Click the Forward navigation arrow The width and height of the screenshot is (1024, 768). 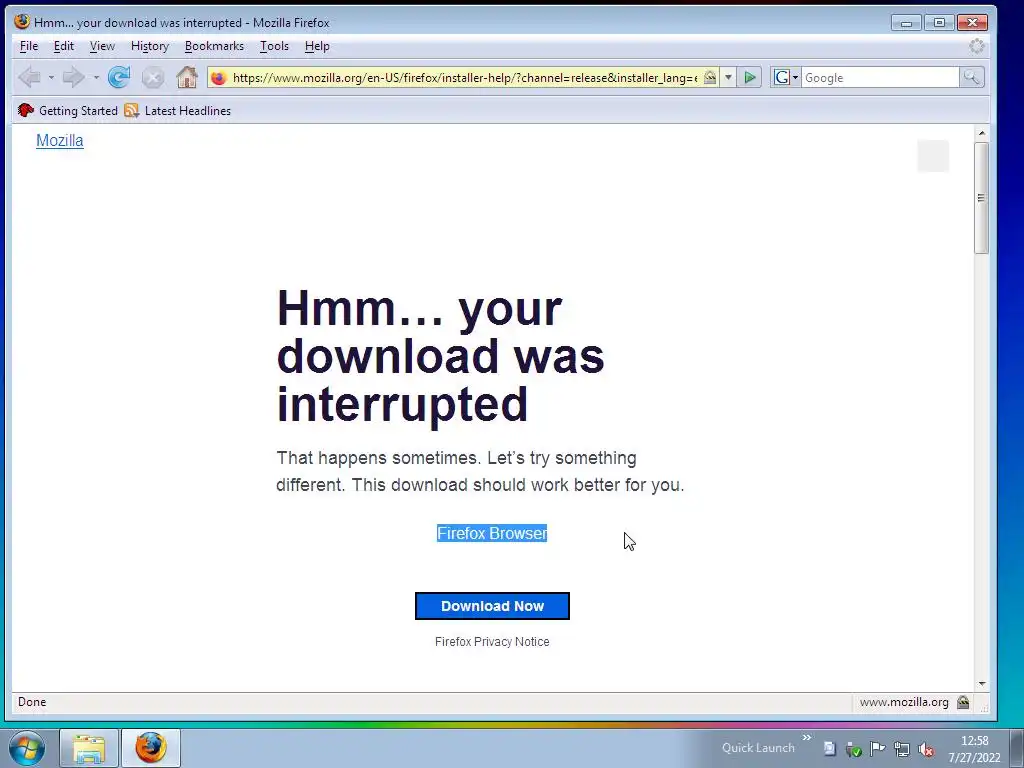73,77
